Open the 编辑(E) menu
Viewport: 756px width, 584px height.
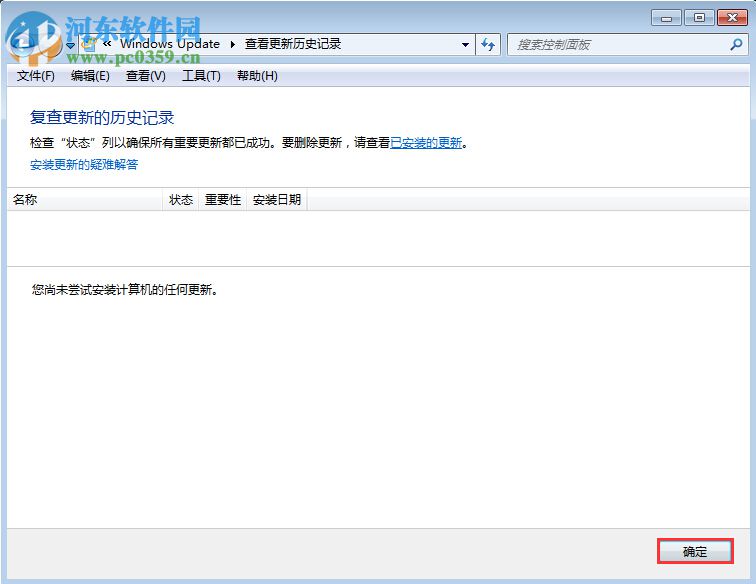tap(90, 76)
